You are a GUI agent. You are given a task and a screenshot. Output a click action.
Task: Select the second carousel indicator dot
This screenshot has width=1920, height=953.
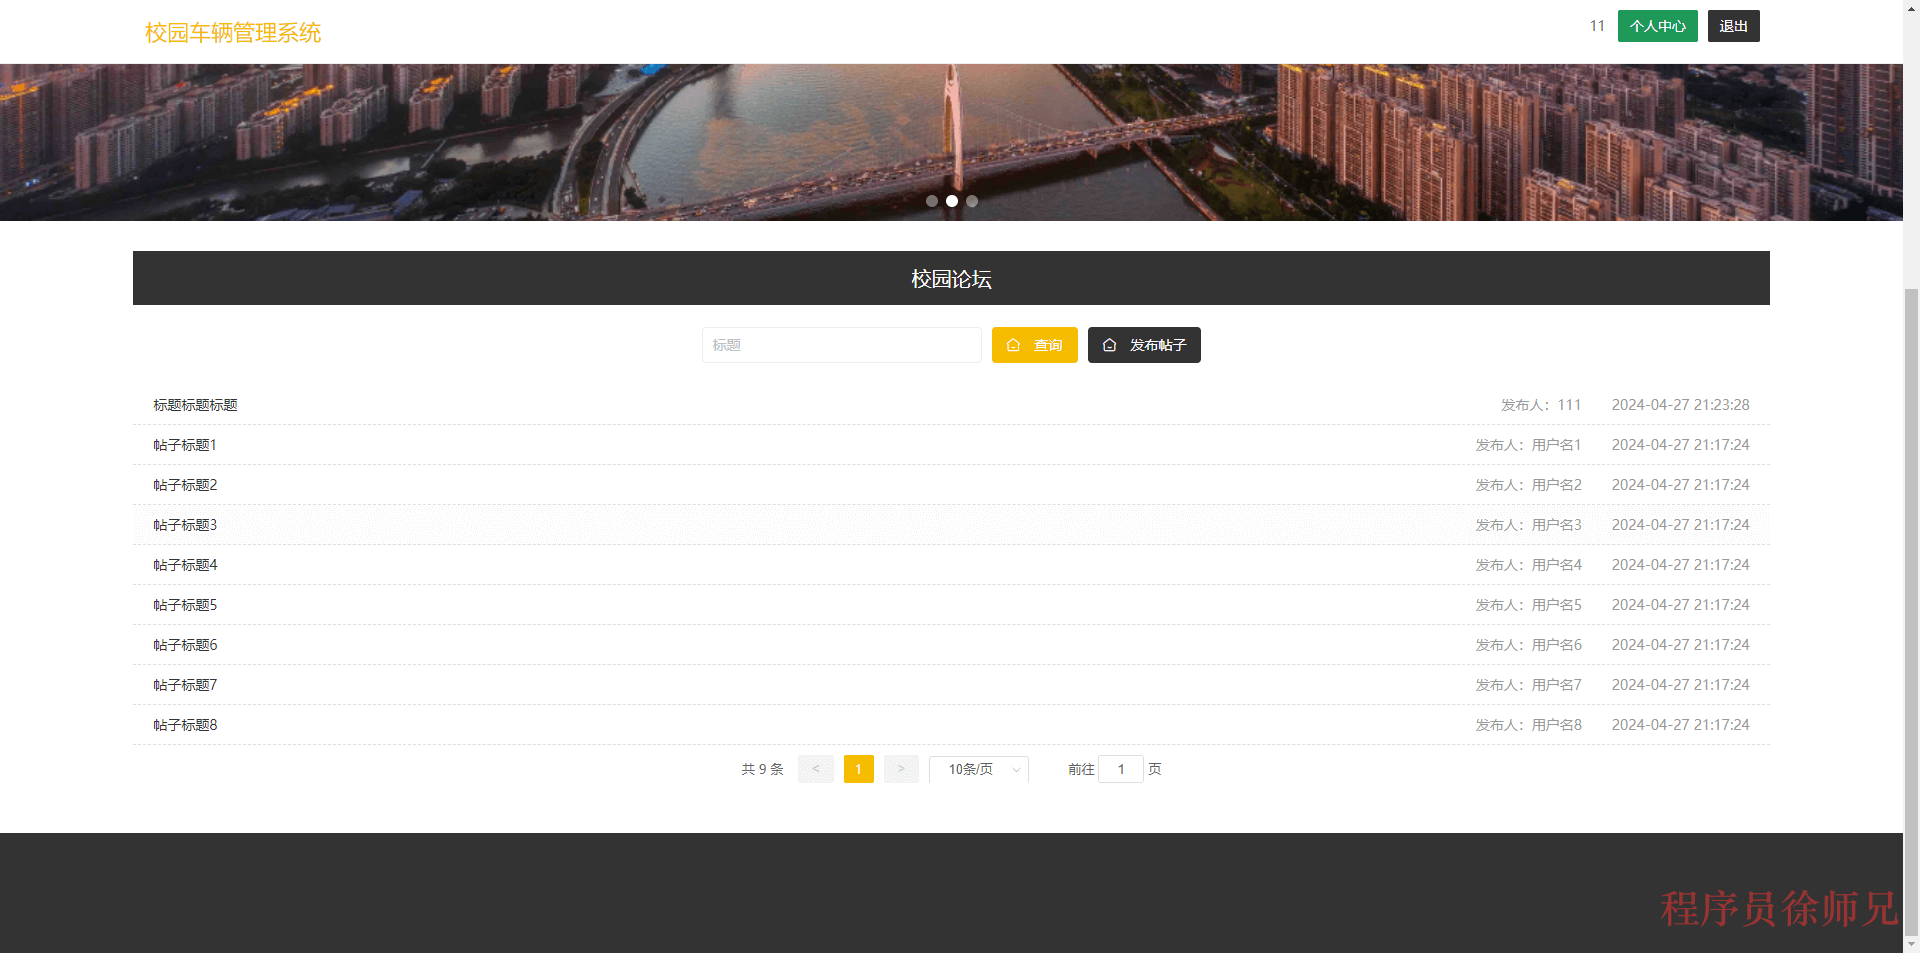(951, 201)
